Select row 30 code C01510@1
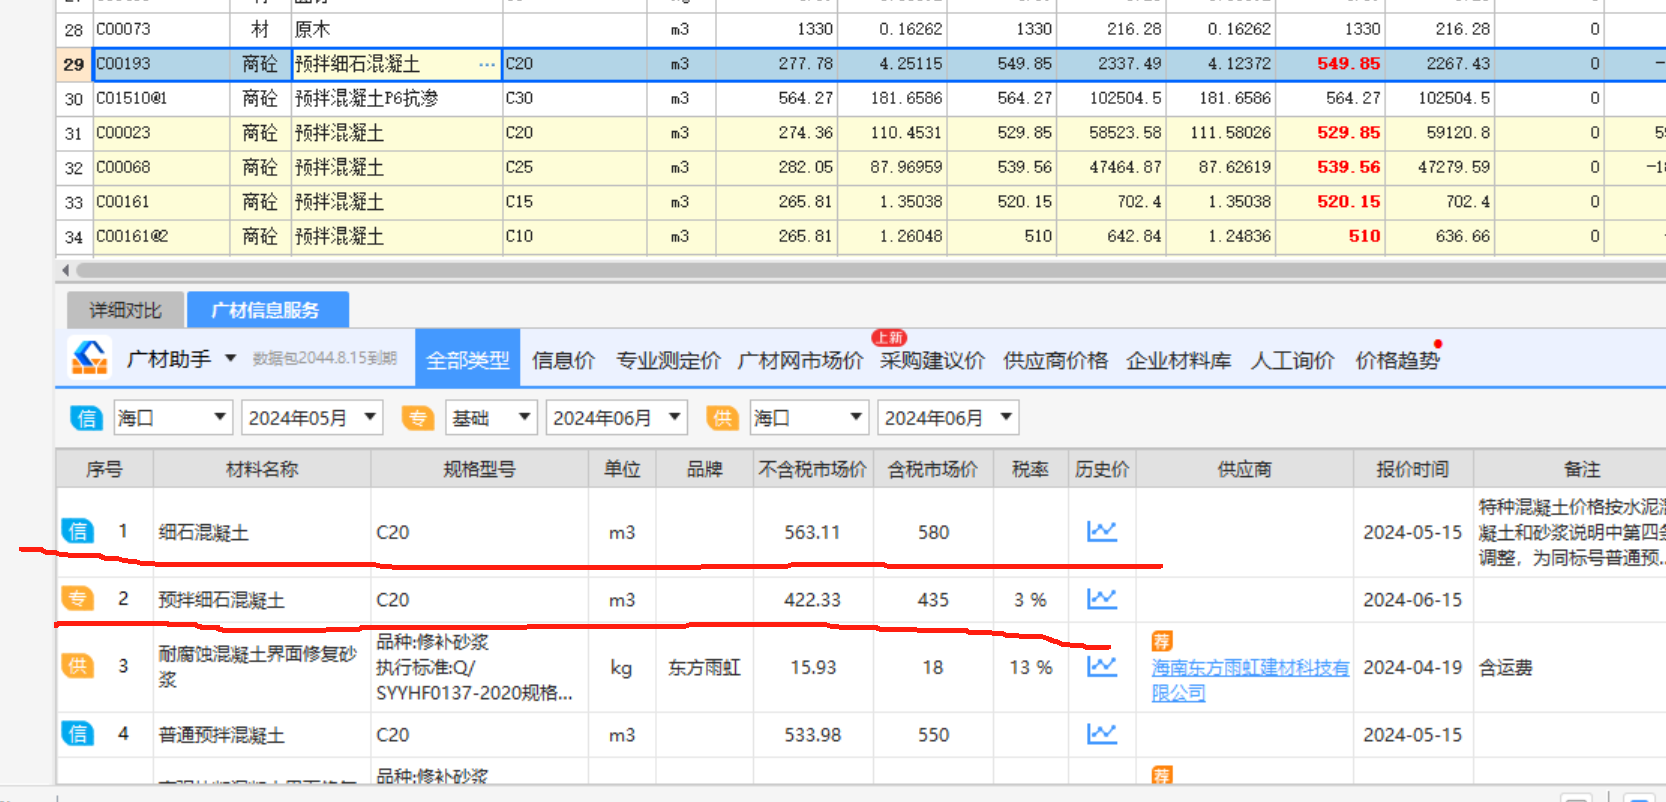Viewport: 1666px width, 802px height. click(160, 98)
